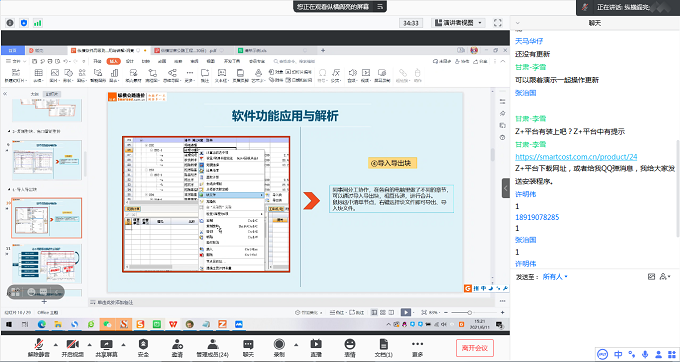The width and height of the screenshot is (680, 362).
Task: Click zoom out minus in the WPS status bar
Action: (447, 312)
